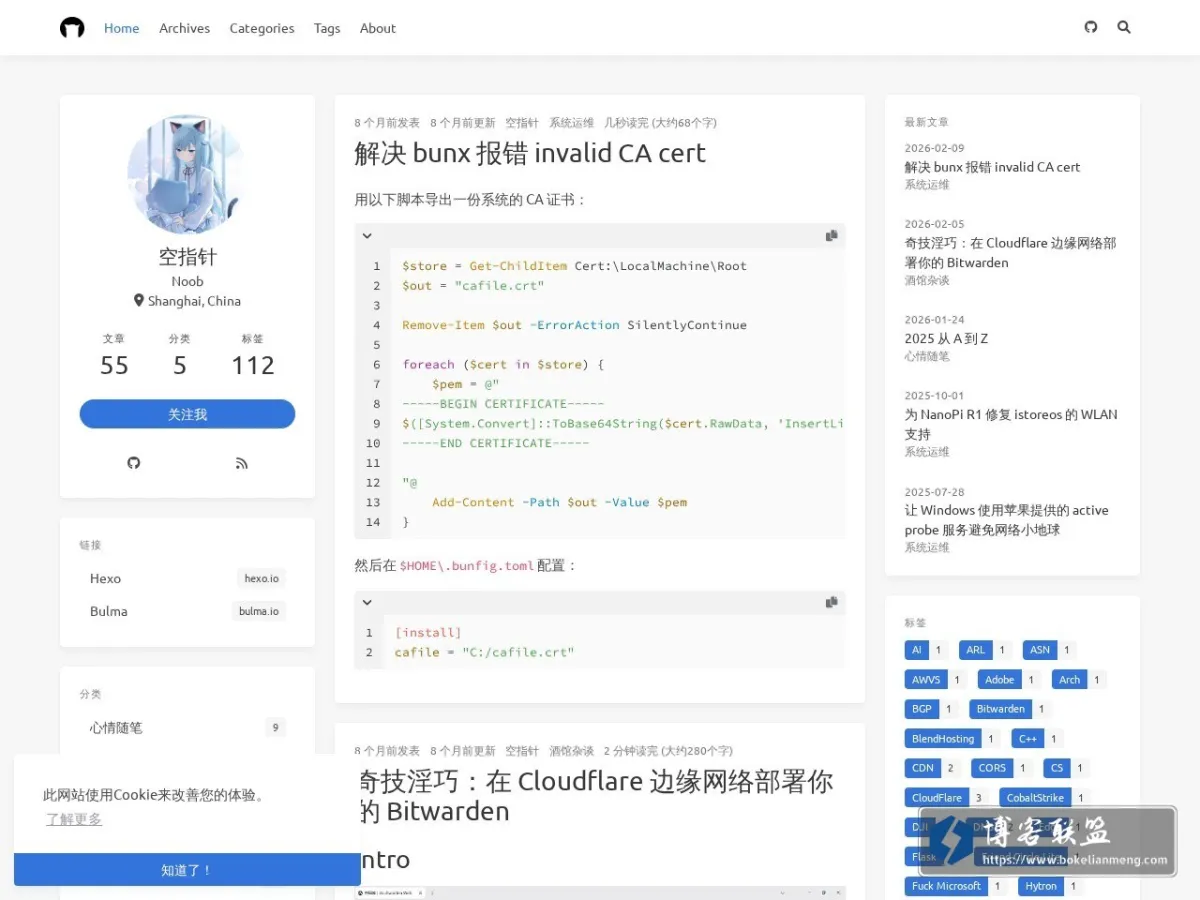The height and width of the screenshot is (900, 1200).
Task: Open recent post 2025 从 A 到 Z
Action: click(946, 338)
